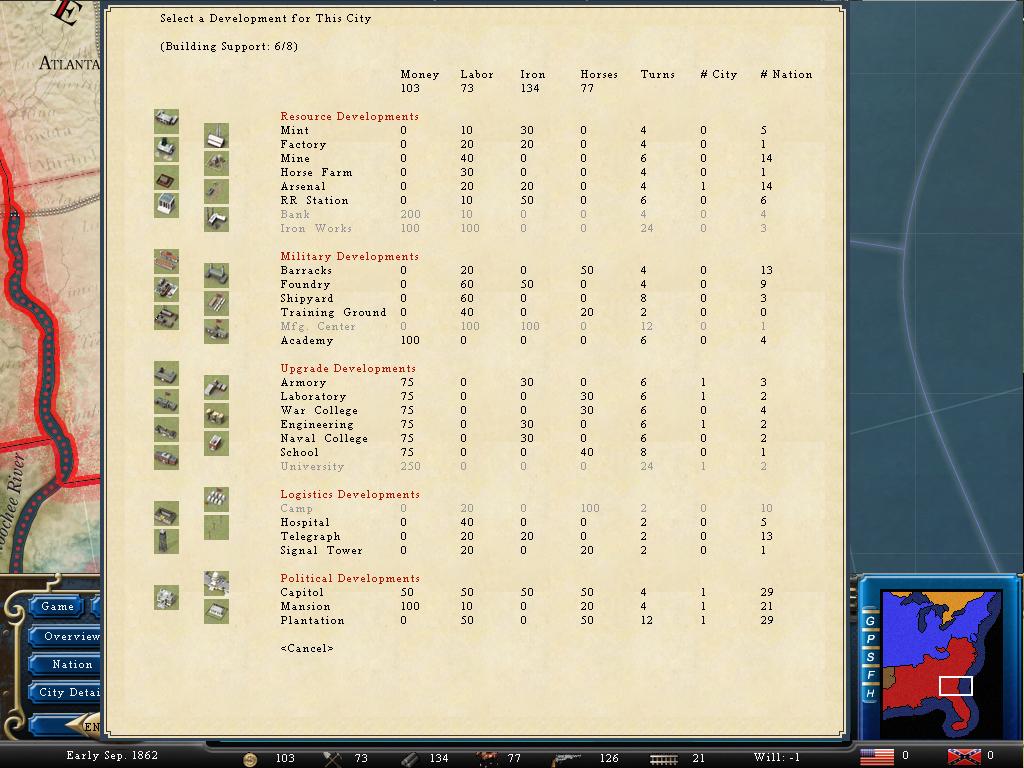The width and height of the screenshot is (1024, 768).
Task: Click the iron resource icon in status bar
Action: [408, 758]
